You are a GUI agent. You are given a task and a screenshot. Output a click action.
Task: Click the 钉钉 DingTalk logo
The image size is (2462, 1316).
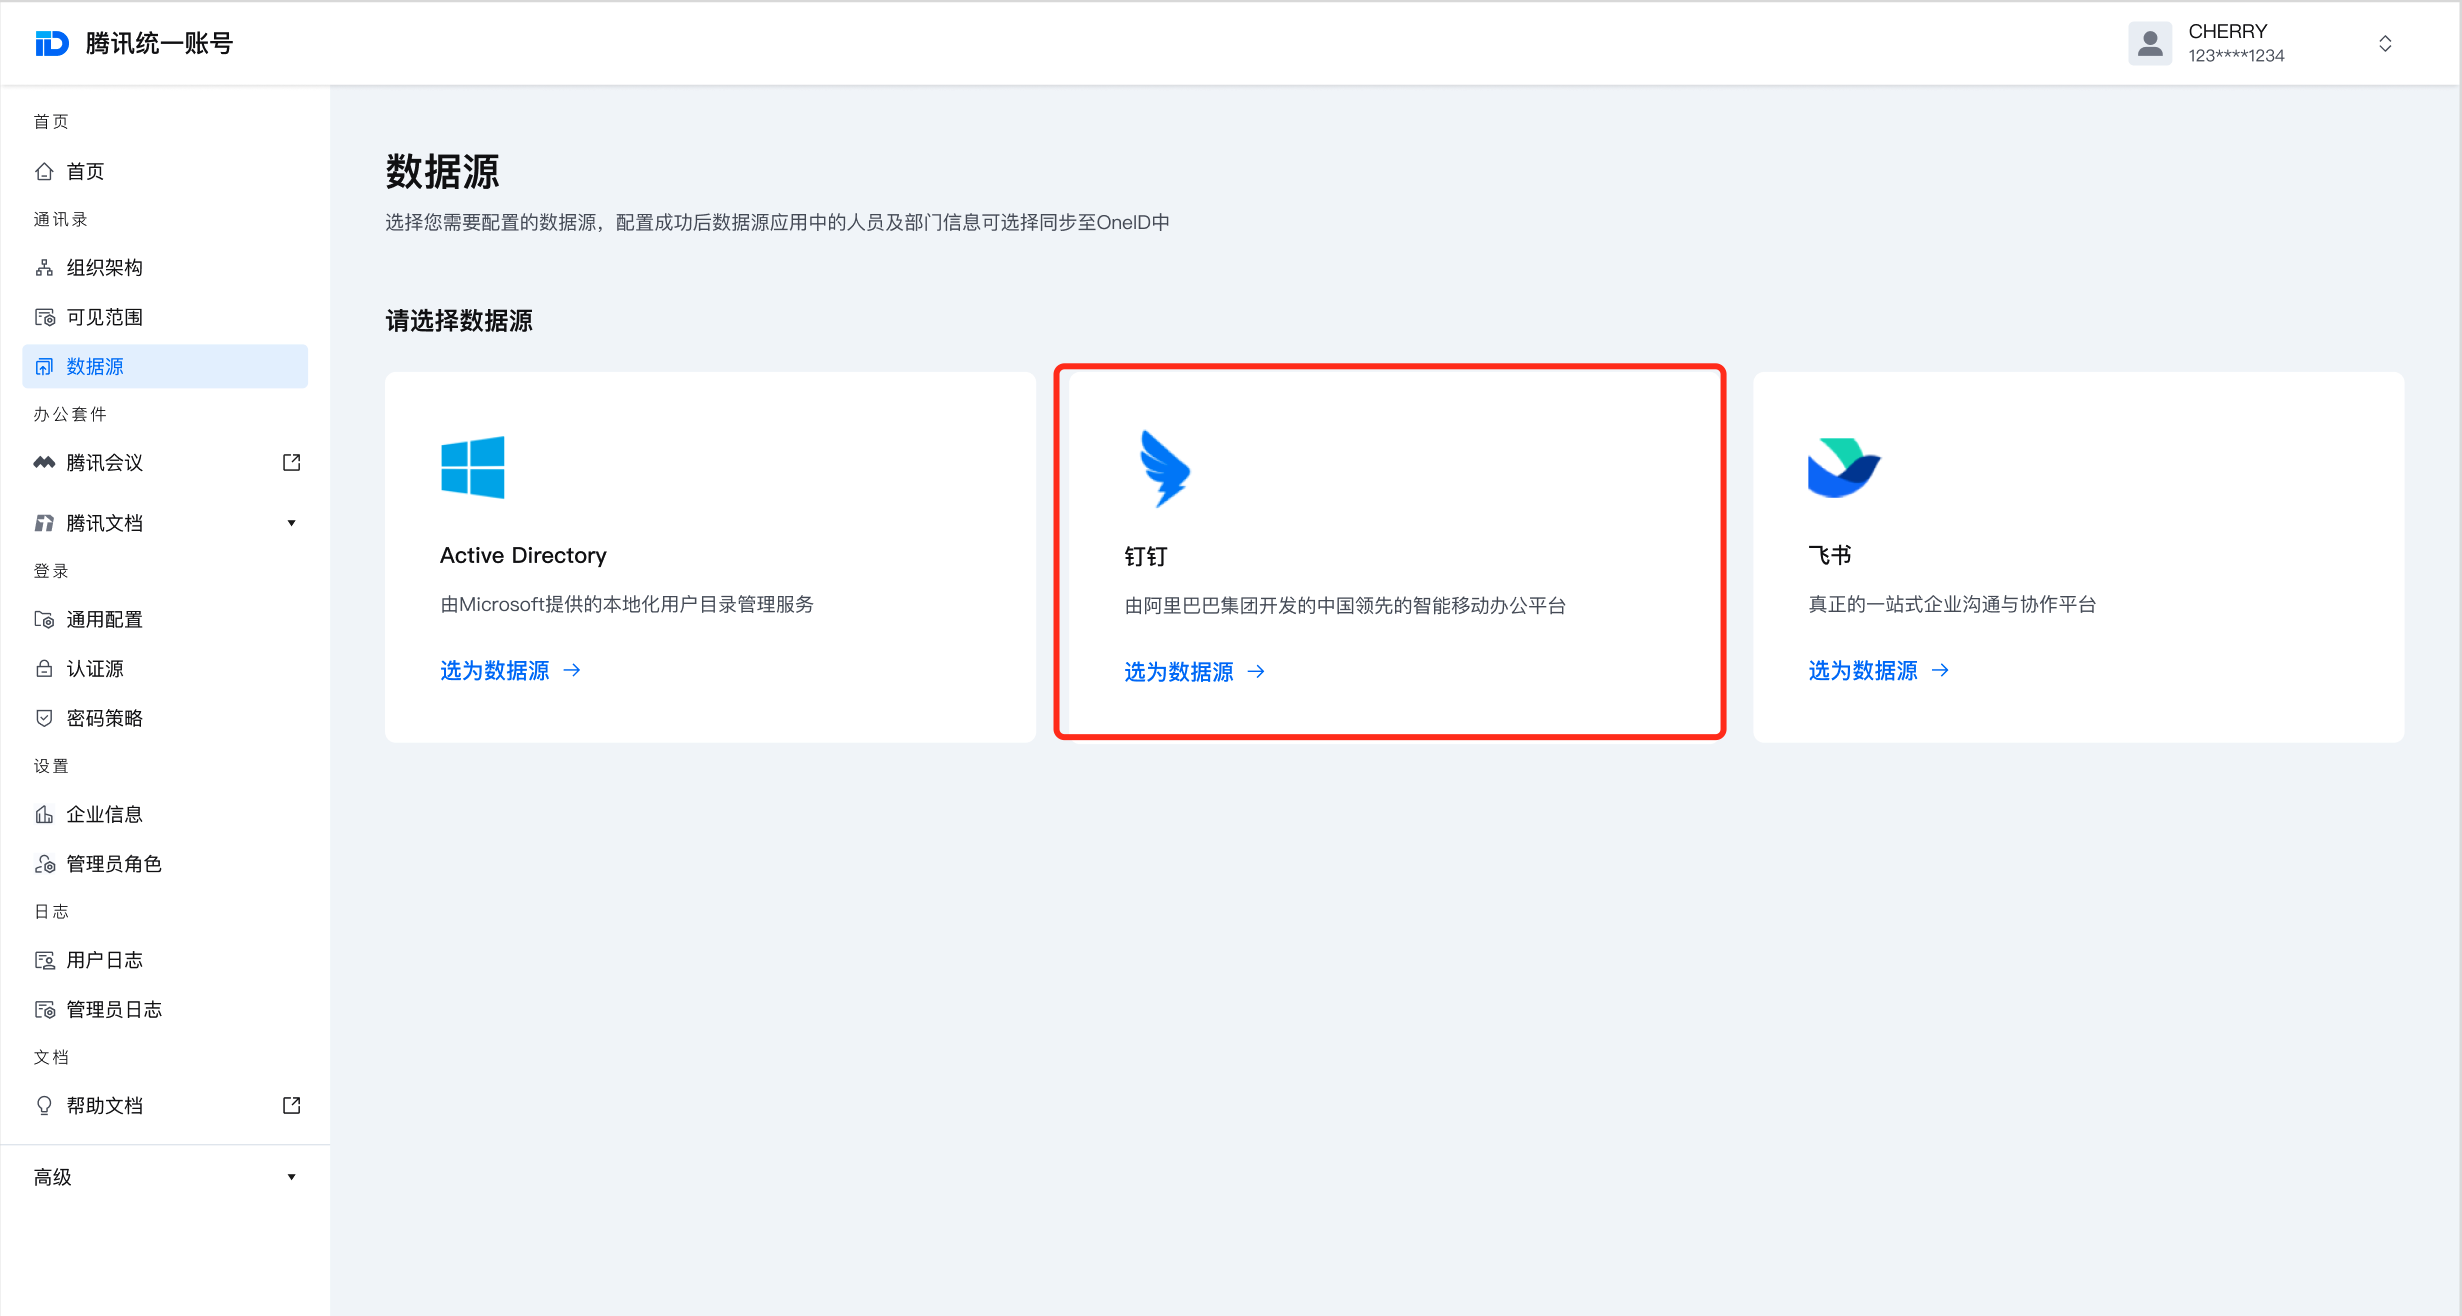[1164, 468]
